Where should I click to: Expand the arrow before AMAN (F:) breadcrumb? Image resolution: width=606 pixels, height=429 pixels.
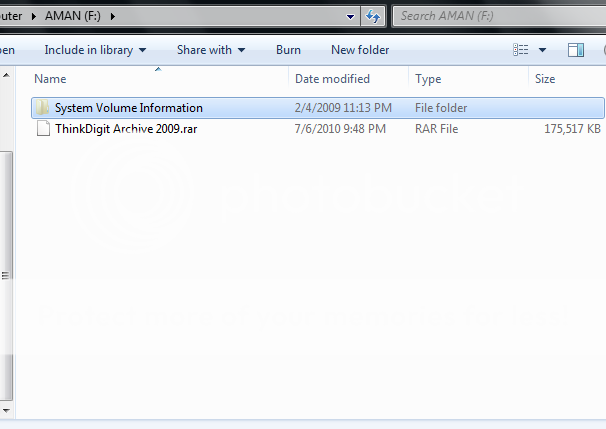(34, 16)
